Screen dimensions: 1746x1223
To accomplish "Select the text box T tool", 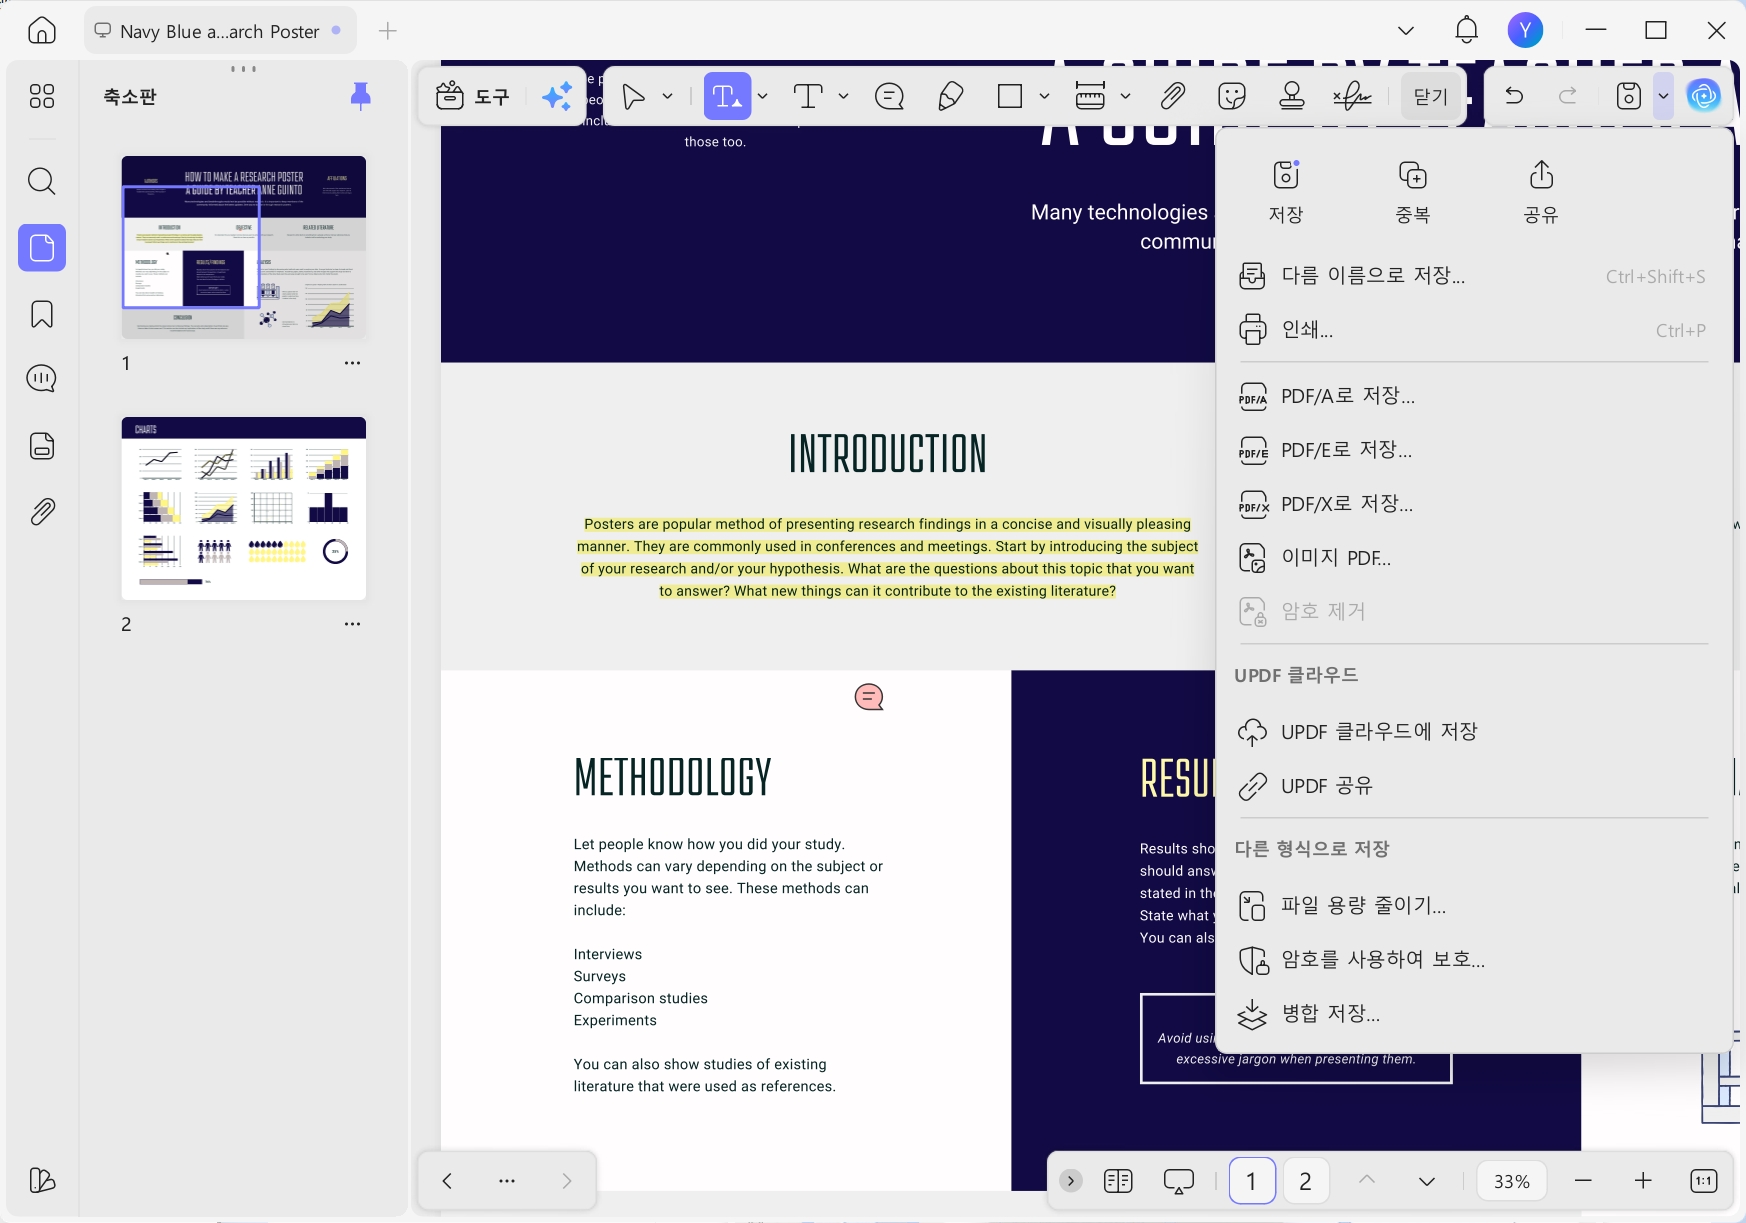I will point(808,96).
